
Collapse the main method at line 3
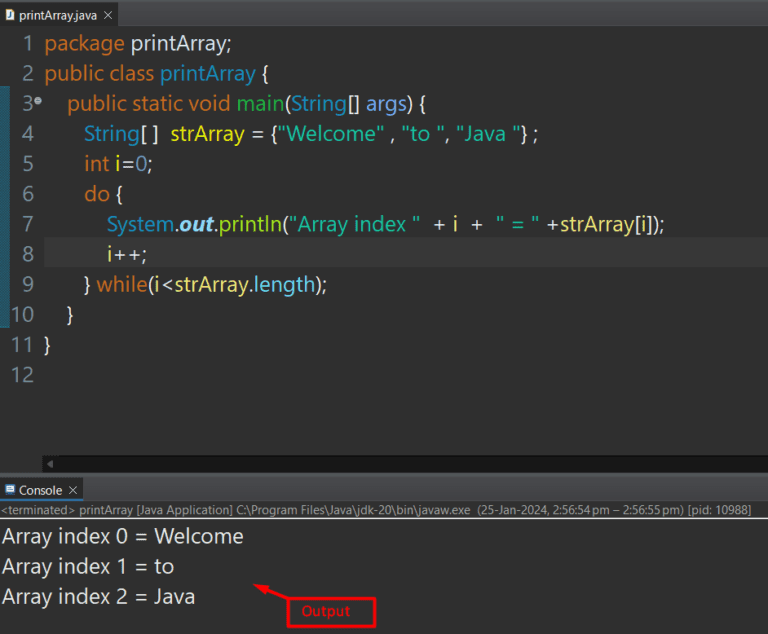click(37, 102)
